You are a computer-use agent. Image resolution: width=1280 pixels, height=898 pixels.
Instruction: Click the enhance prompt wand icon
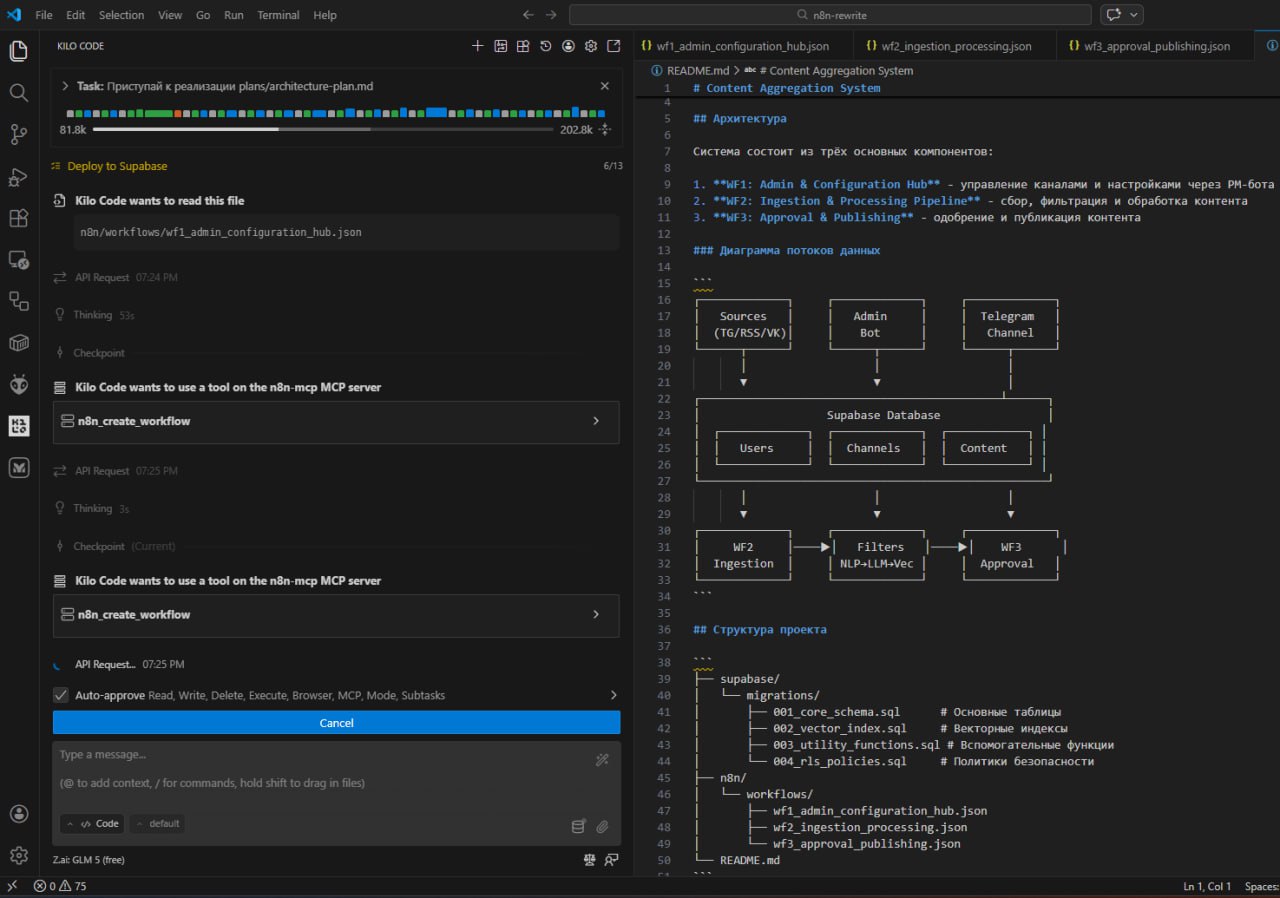[602, 760]
